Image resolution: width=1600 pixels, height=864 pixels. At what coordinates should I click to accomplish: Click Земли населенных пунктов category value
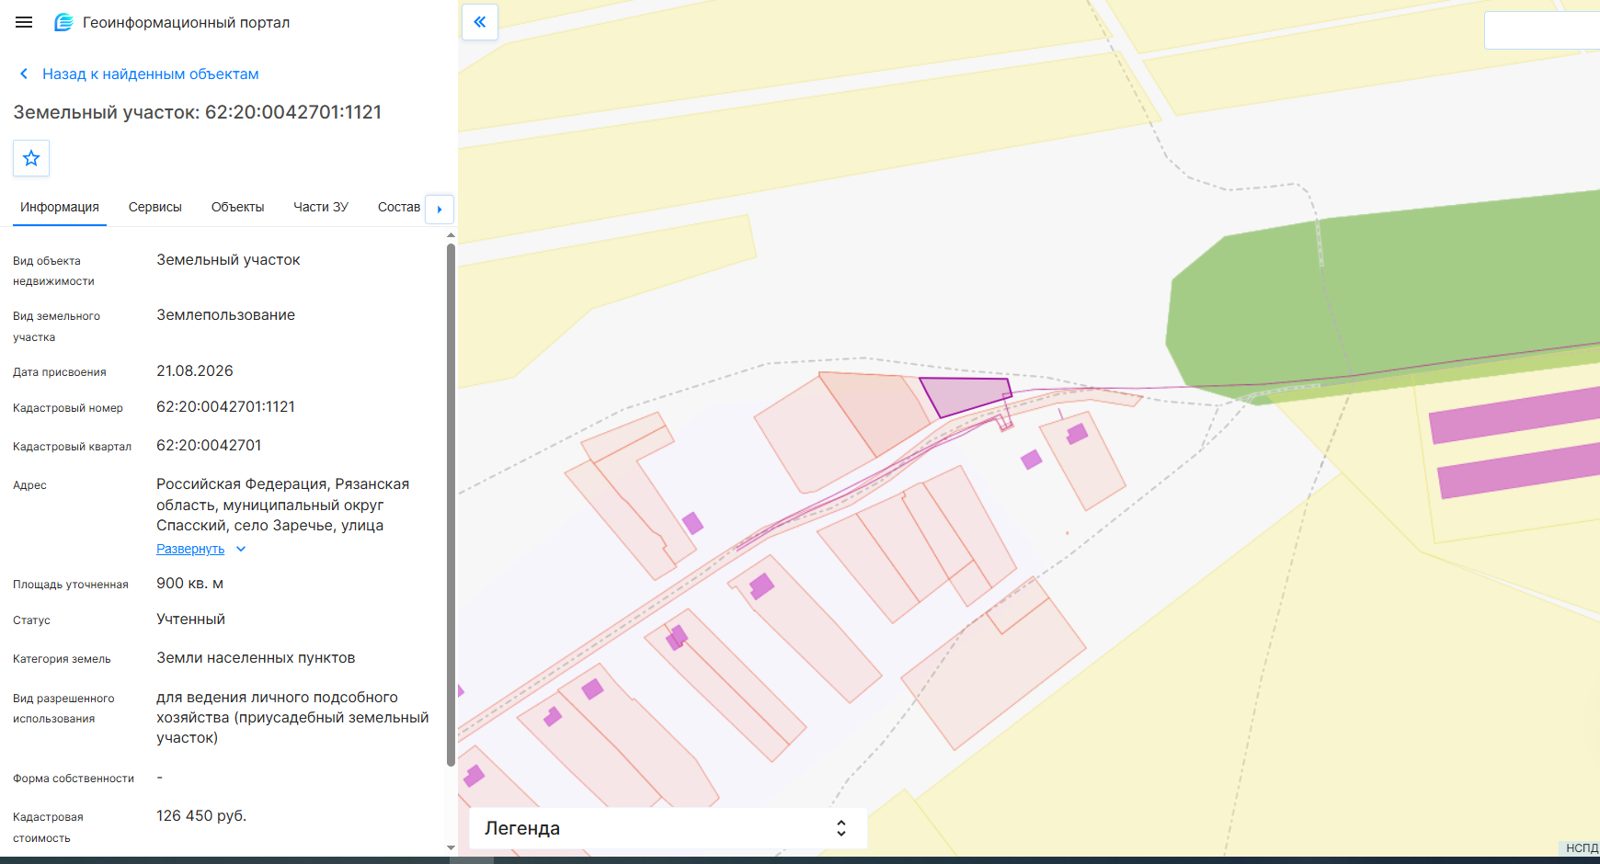click(x=256, y=658)
